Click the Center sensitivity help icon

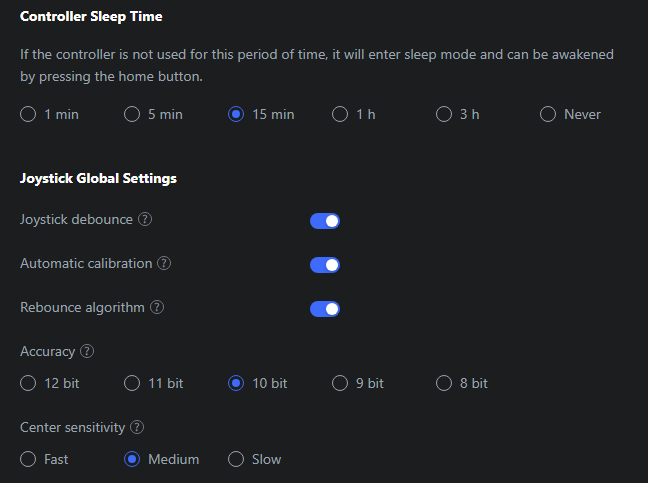point(137,428)
